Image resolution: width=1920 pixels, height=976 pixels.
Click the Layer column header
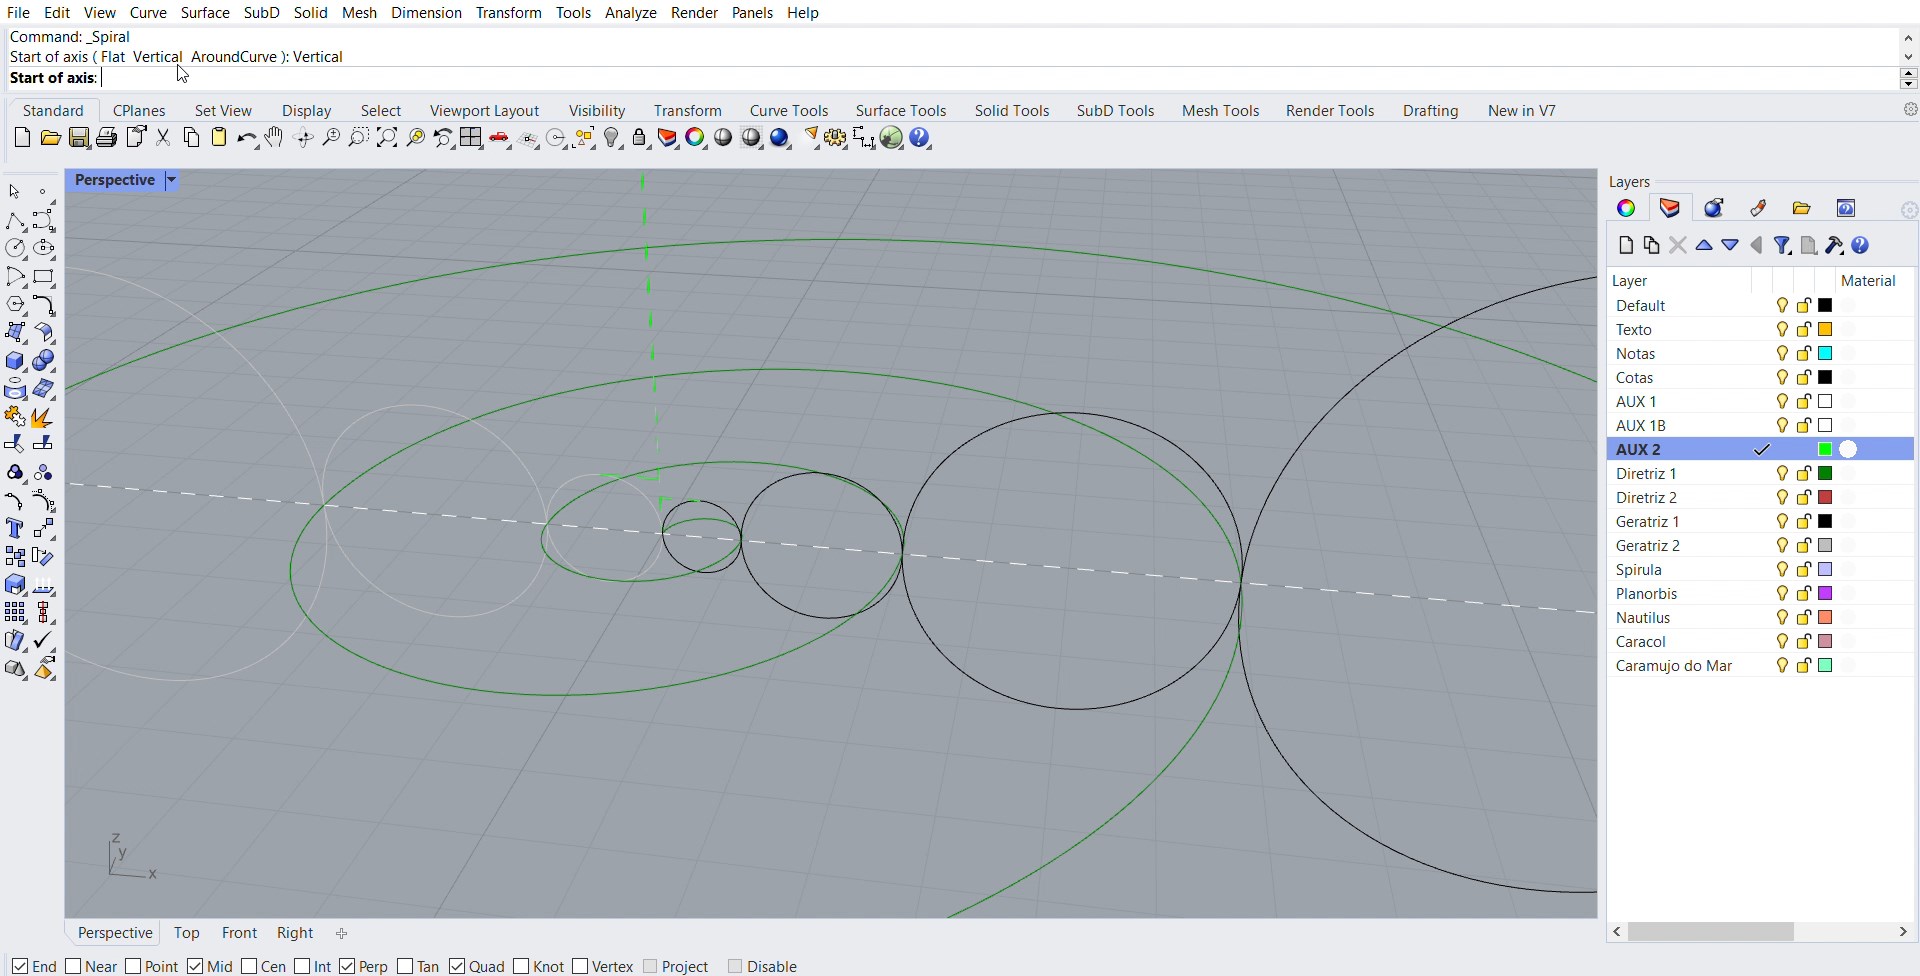1630,281
